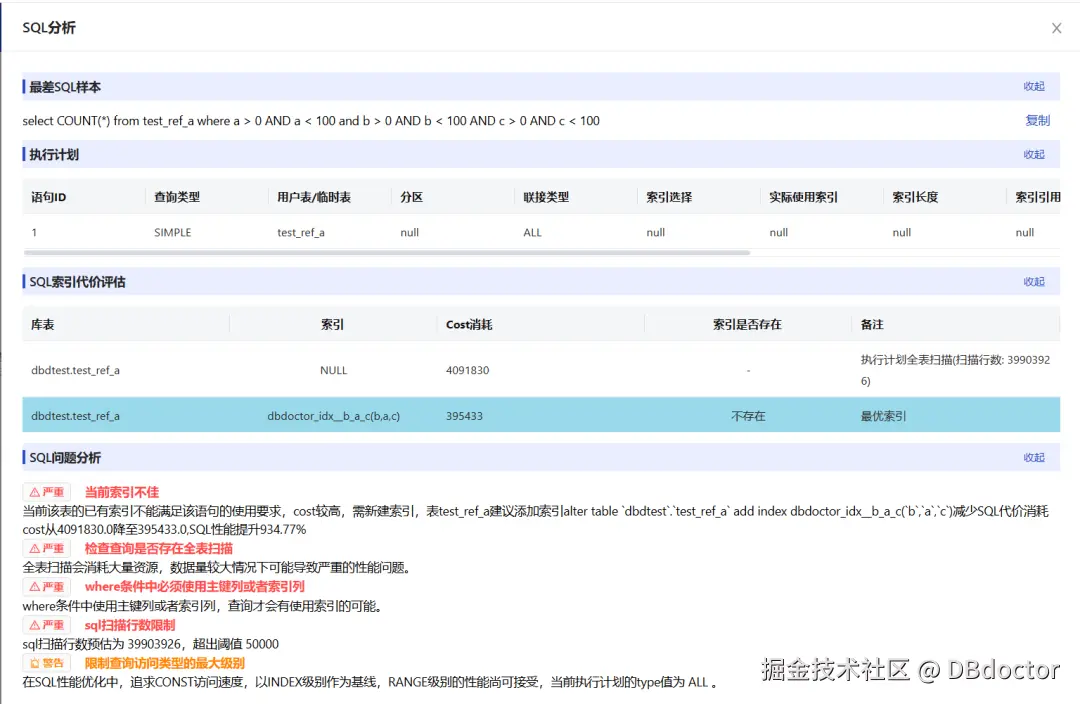Click the 警告 badge beside 限制查询访问类型的最大级别
The width and height of the screenshot is (1080, 704).
46,663
